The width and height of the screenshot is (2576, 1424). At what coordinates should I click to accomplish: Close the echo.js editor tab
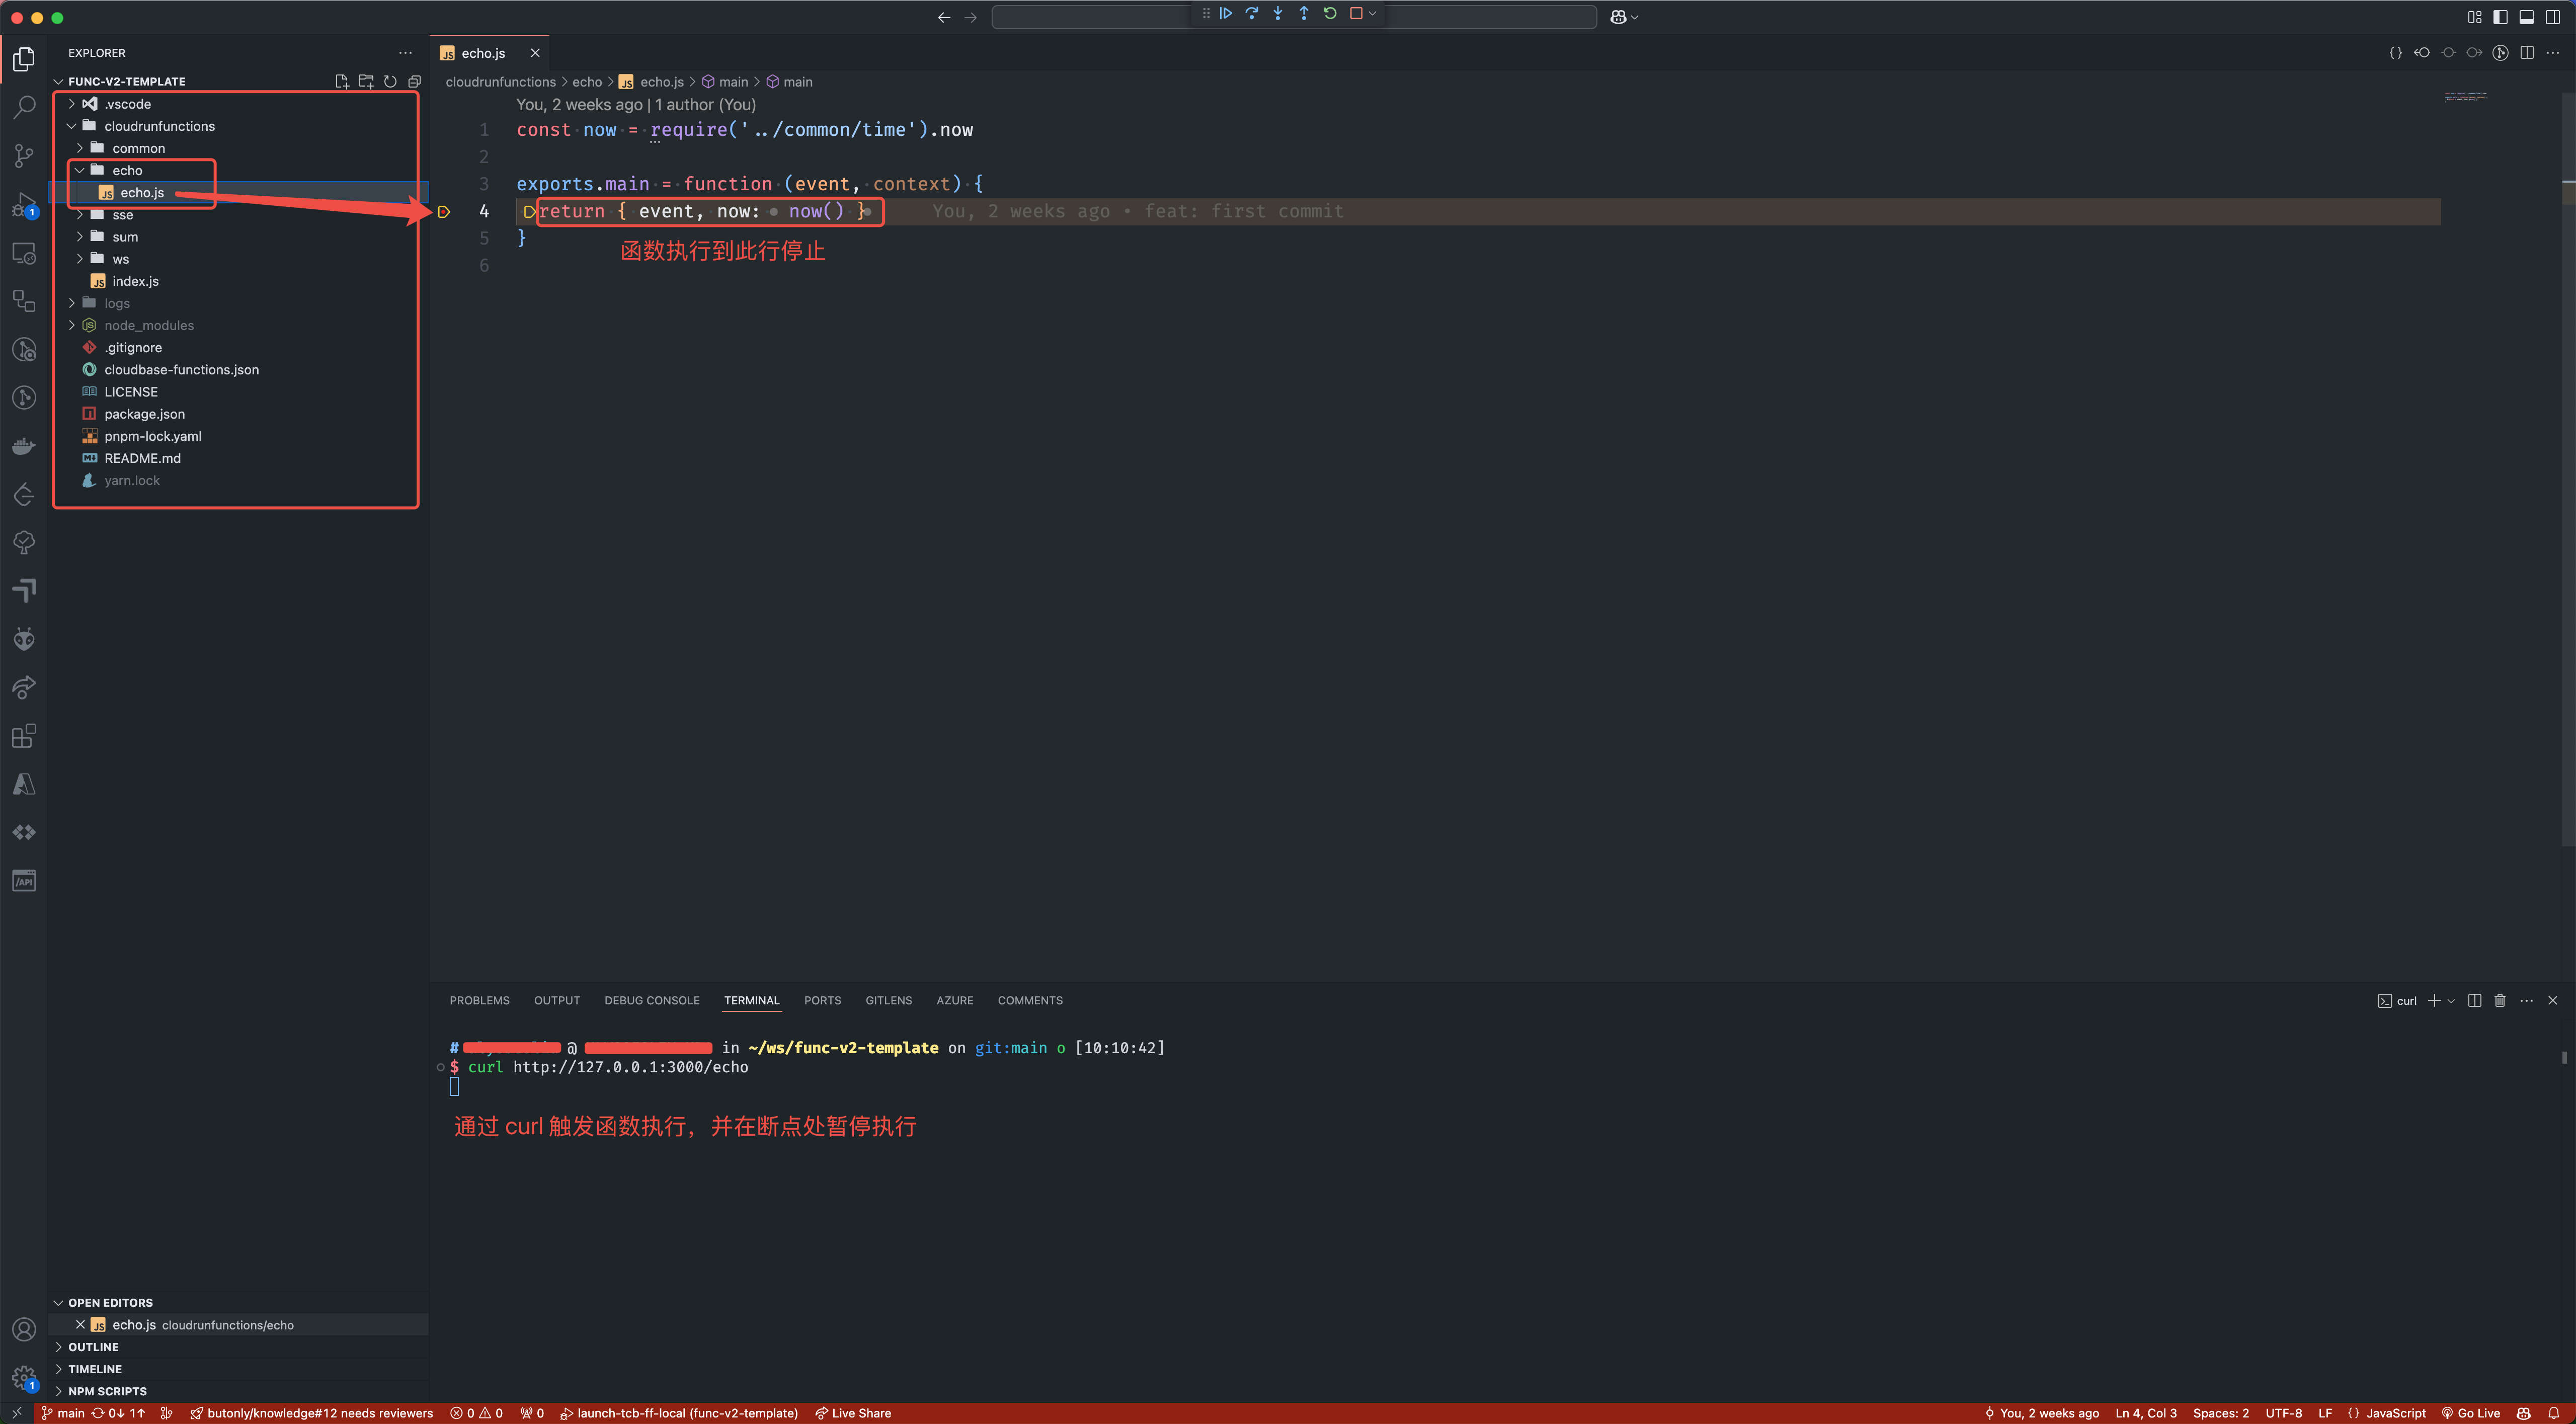pyautogui.click(x=535, y=53)
